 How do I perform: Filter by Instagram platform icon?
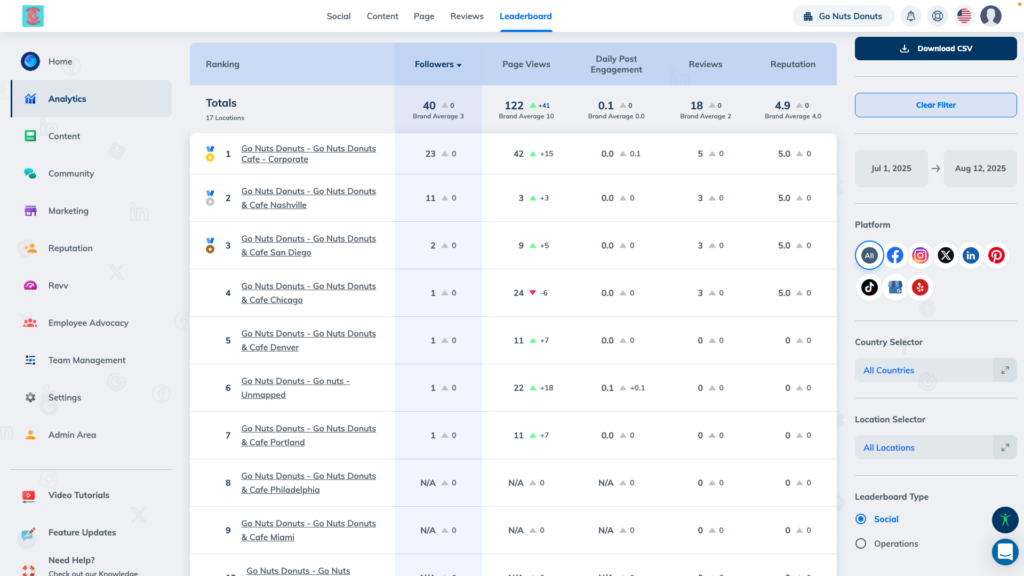[x=920, y=255]
